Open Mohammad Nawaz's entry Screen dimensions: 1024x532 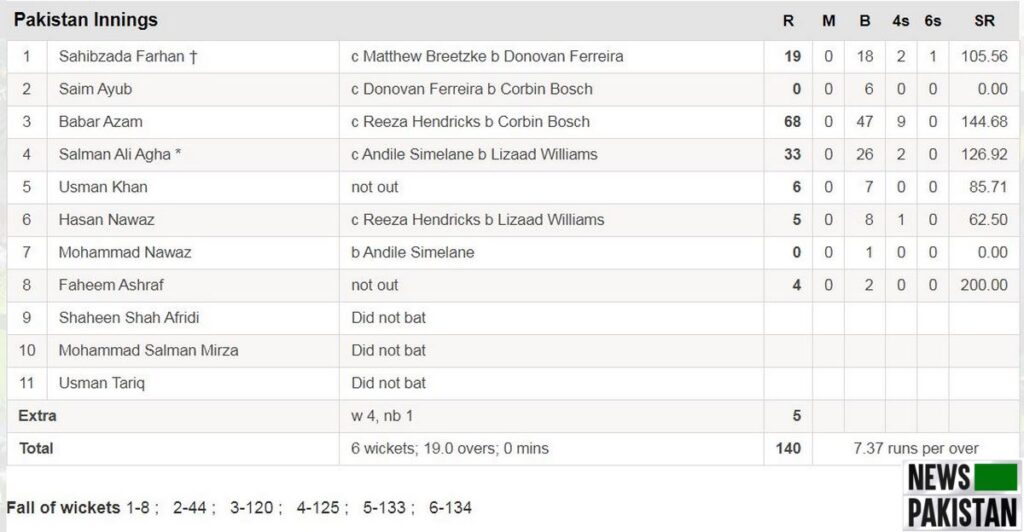pos(124,252)
